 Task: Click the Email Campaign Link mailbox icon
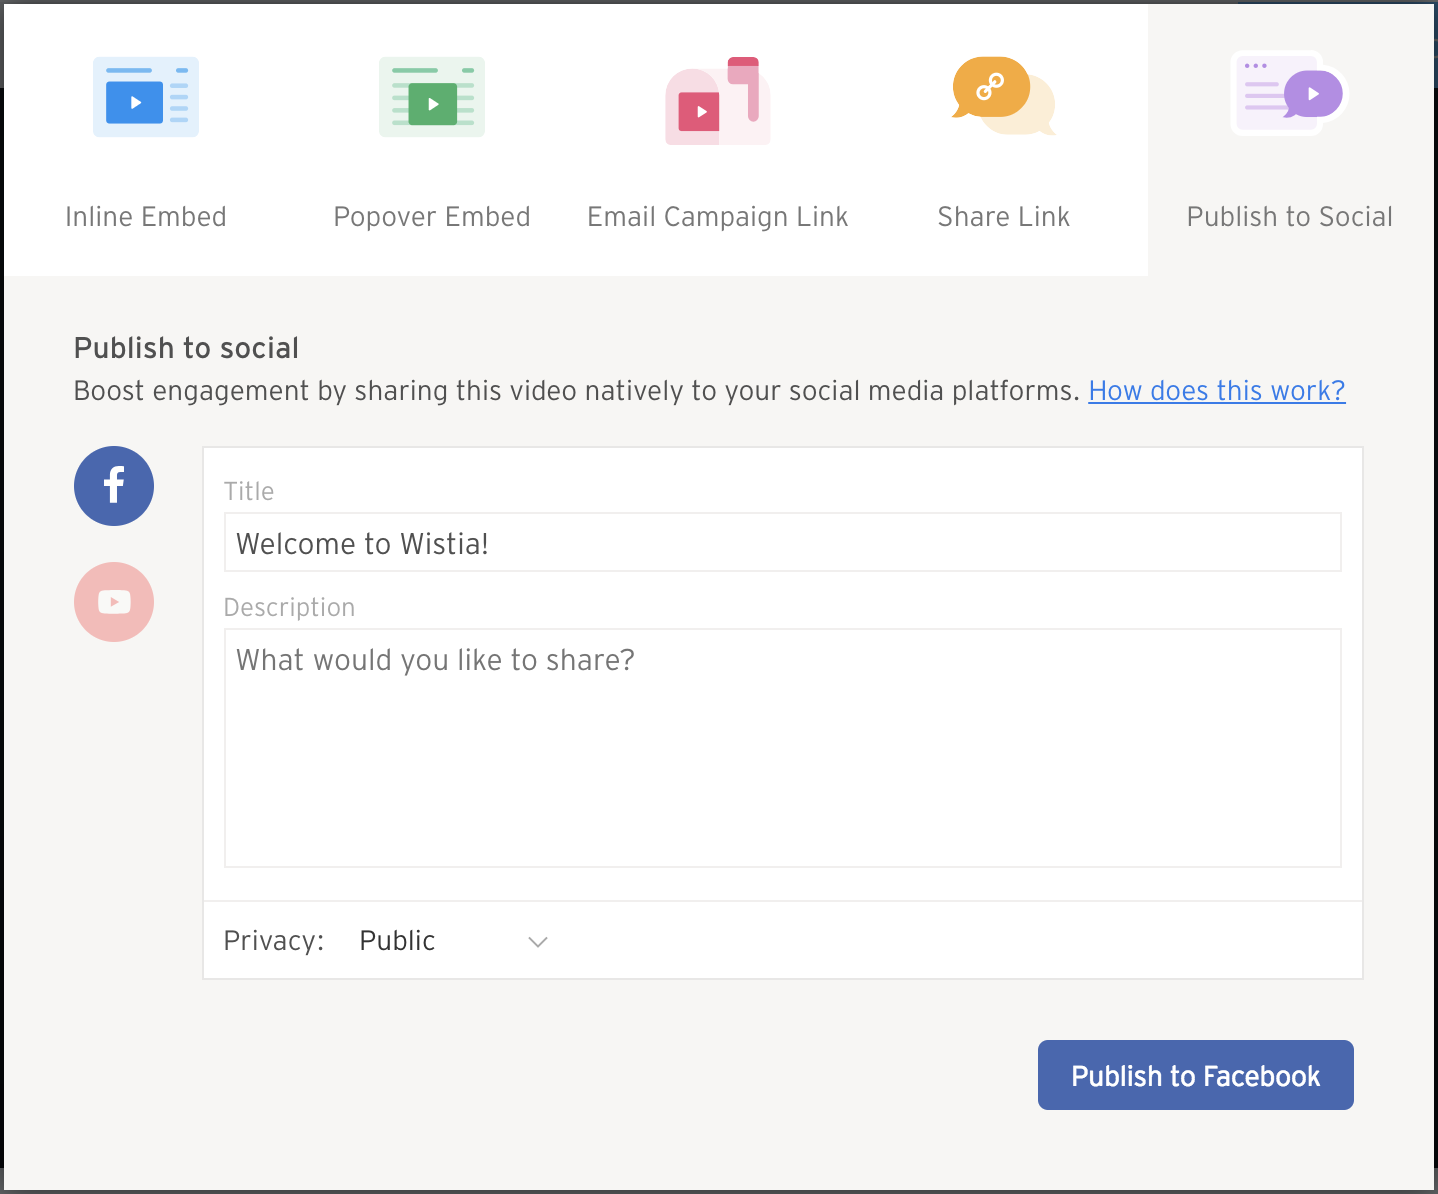pos(718,101)
